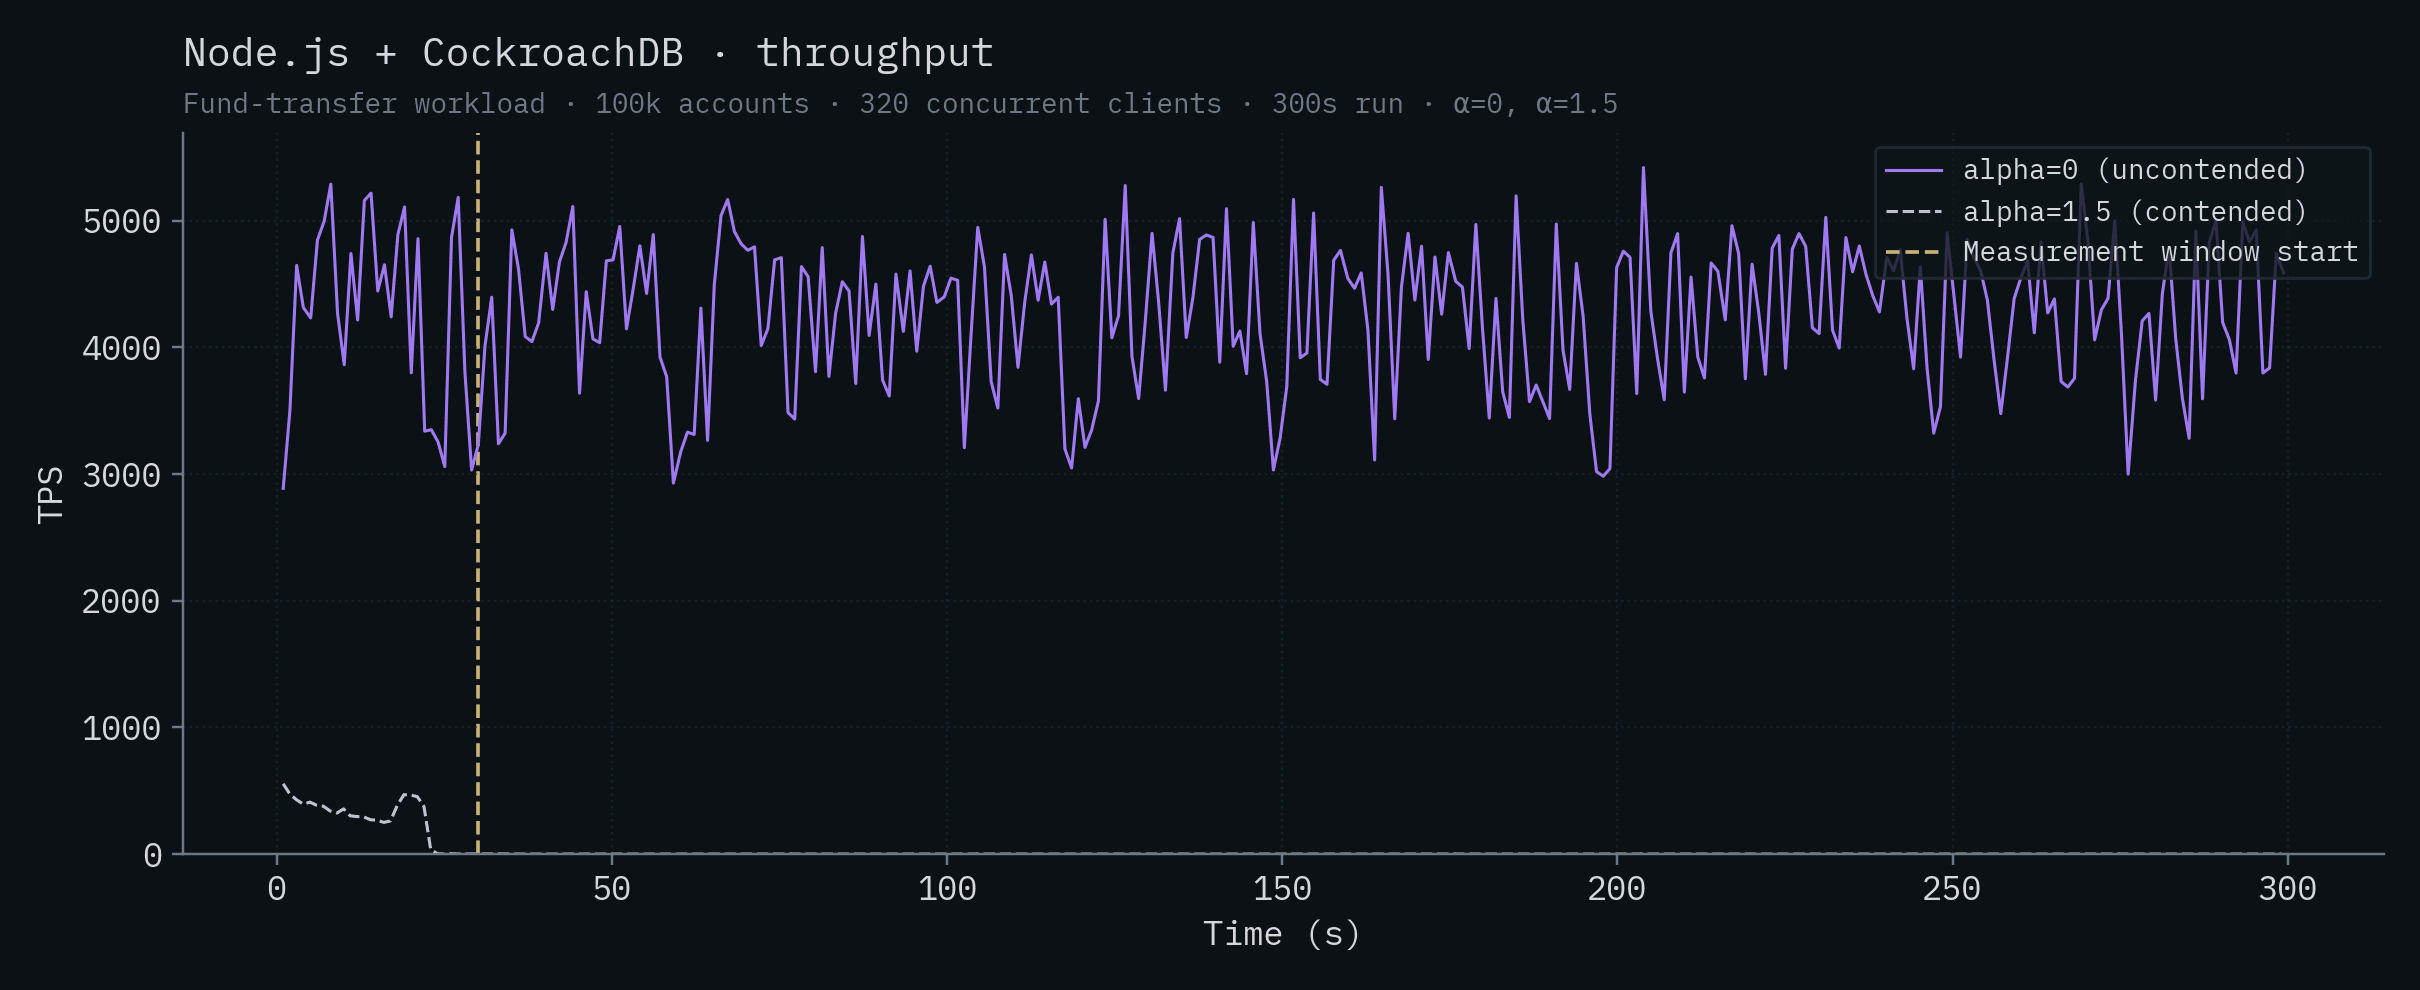Viewport: 2420px width, 990px height.
Task: Click the purple line sample in legend
Action: coord(1914,171)
